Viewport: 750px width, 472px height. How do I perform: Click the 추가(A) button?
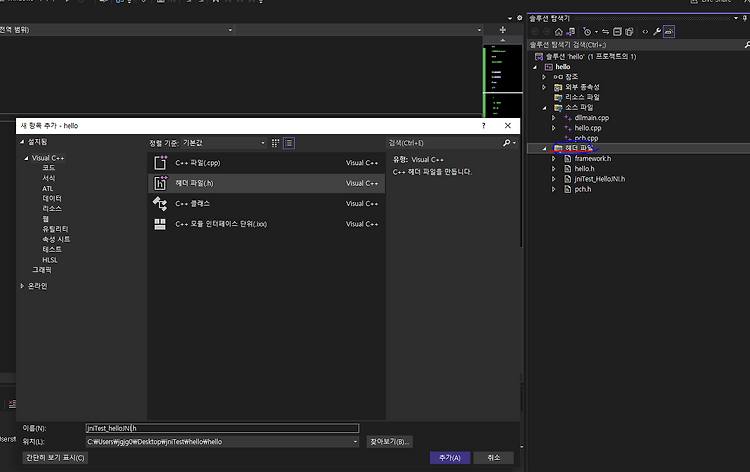click(x=450, y=458)
